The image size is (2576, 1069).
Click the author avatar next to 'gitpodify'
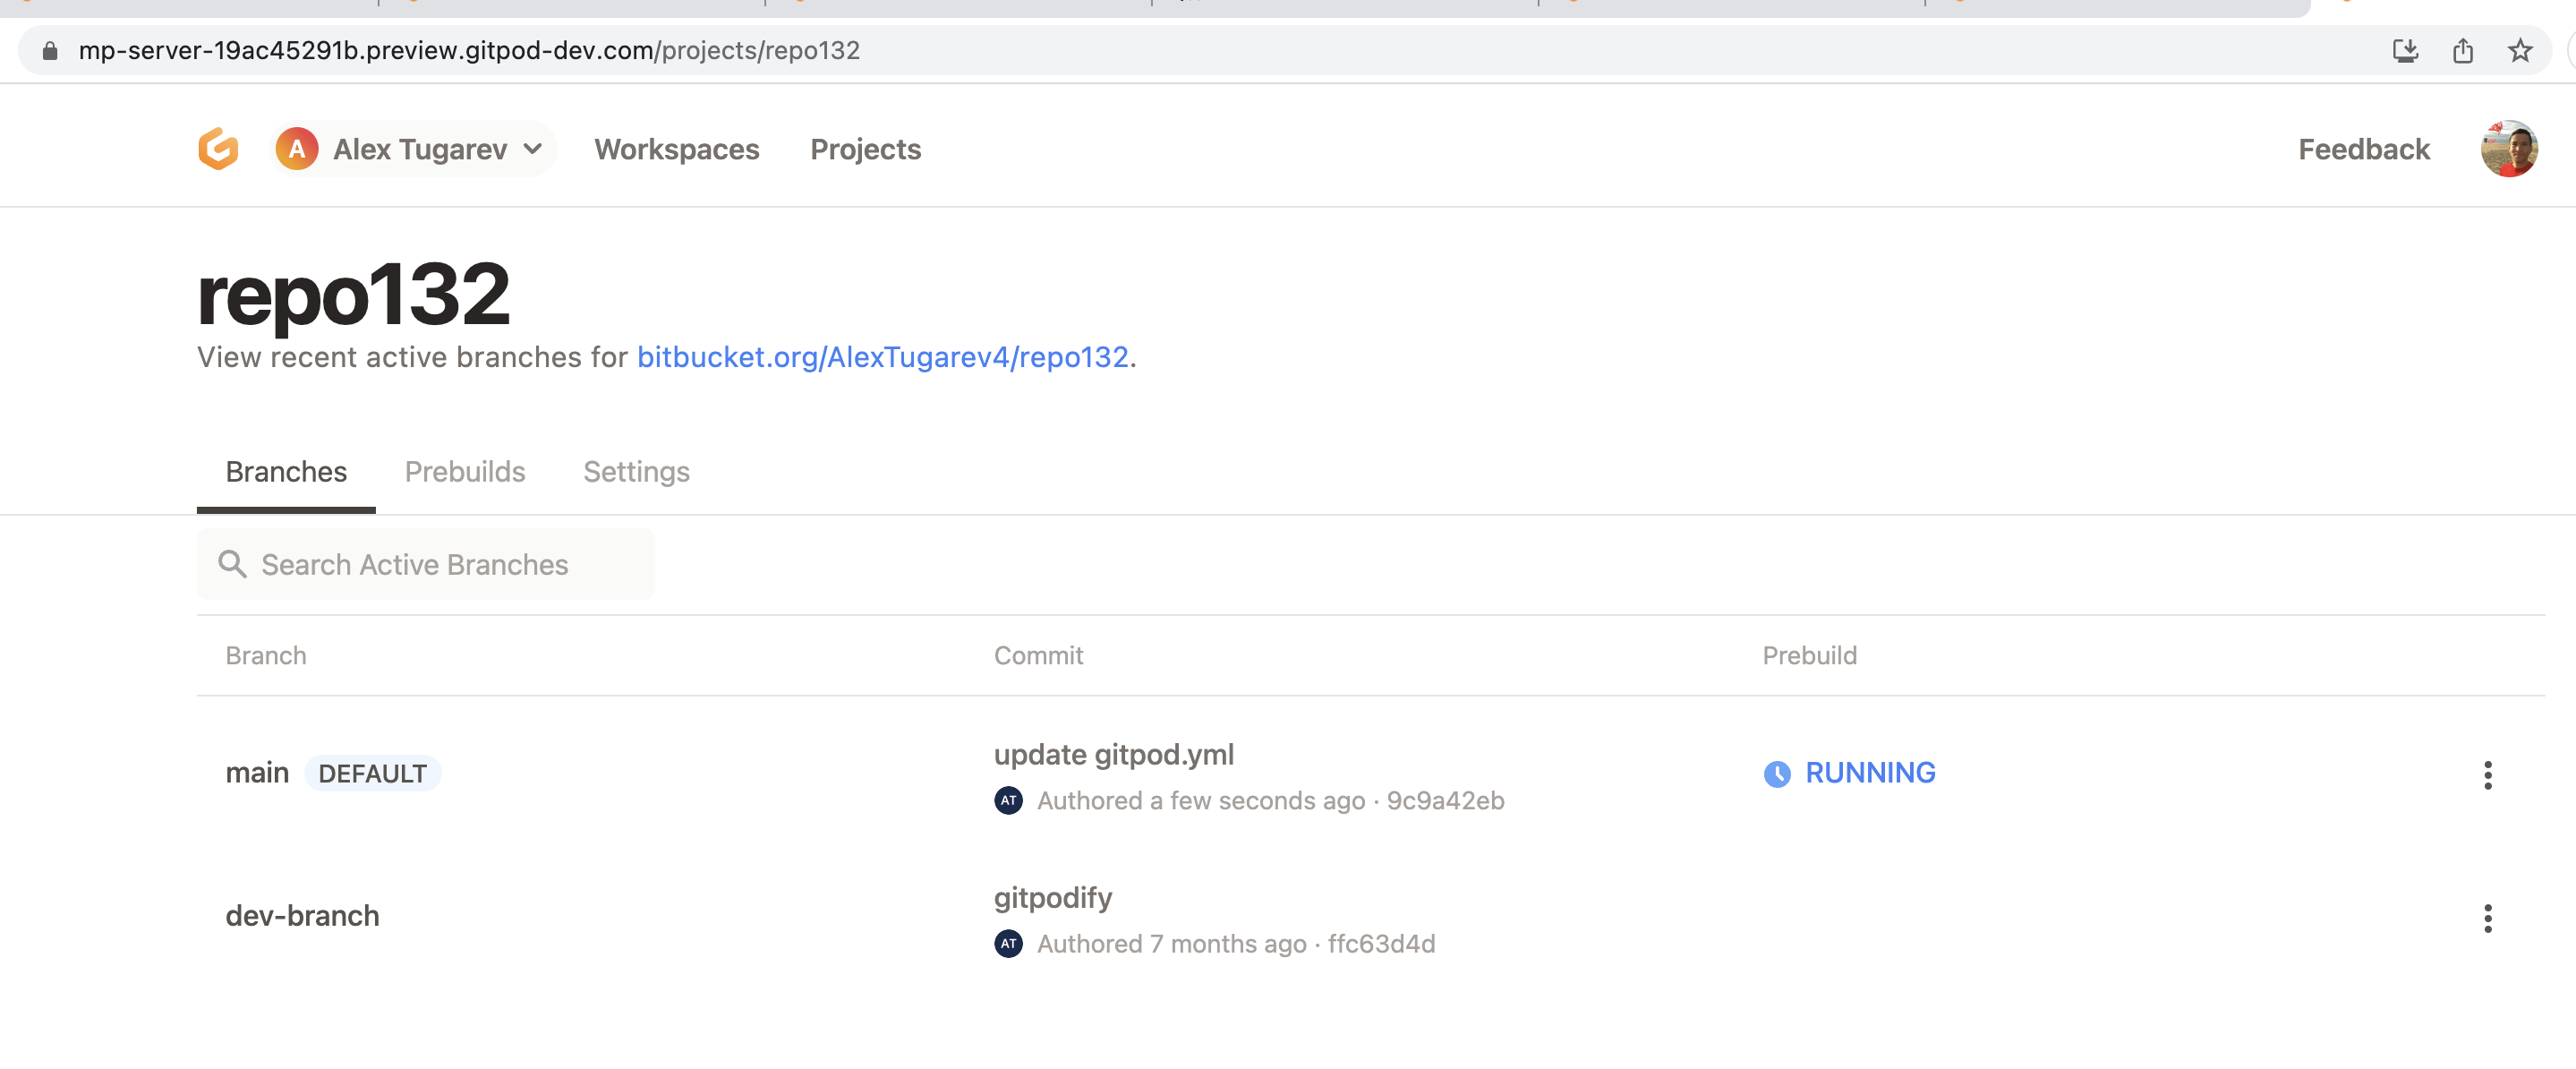tap(1008, 943)
